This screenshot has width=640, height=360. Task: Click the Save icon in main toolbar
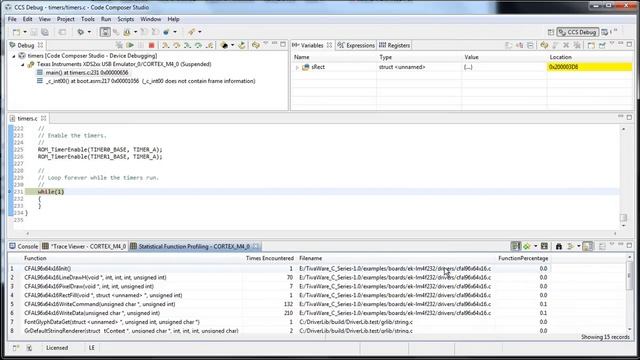point(34,32)
